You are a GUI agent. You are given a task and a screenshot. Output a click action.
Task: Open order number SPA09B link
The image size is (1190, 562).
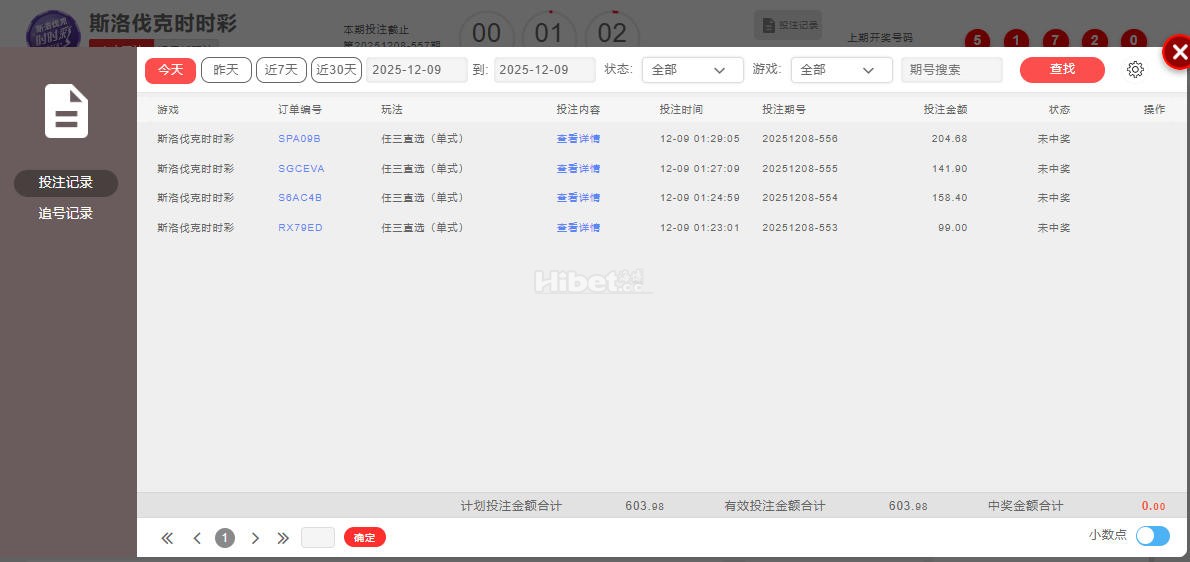point(299,139)
